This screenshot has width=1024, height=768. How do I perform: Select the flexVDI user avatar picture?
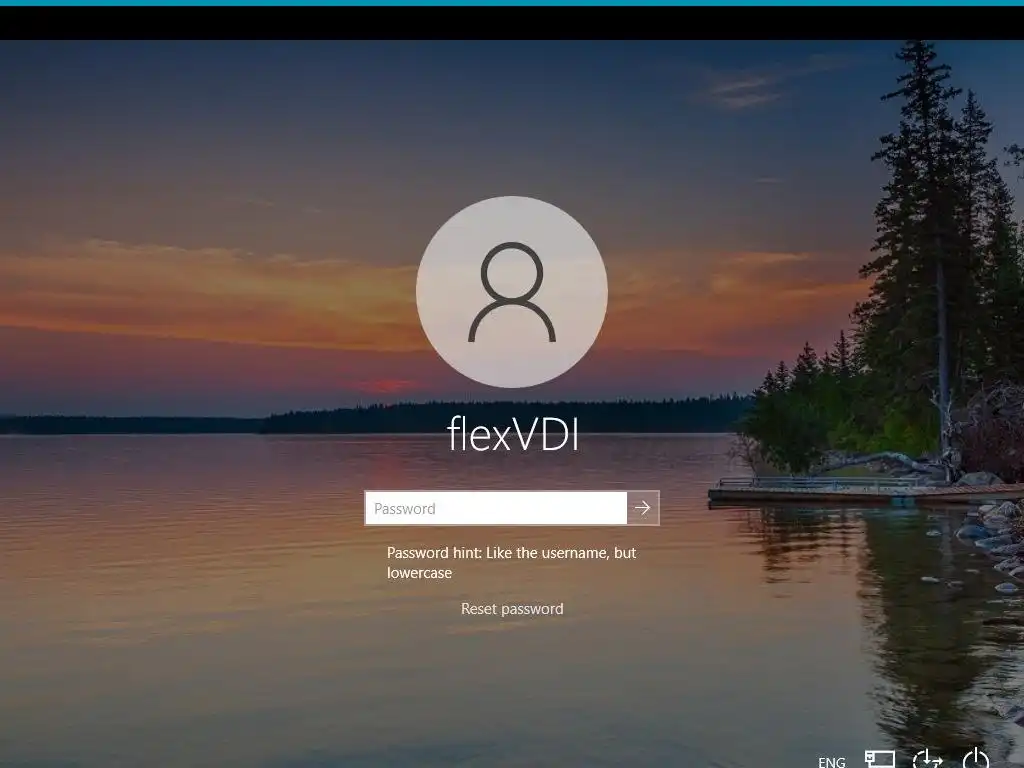[x=512, y=292]
